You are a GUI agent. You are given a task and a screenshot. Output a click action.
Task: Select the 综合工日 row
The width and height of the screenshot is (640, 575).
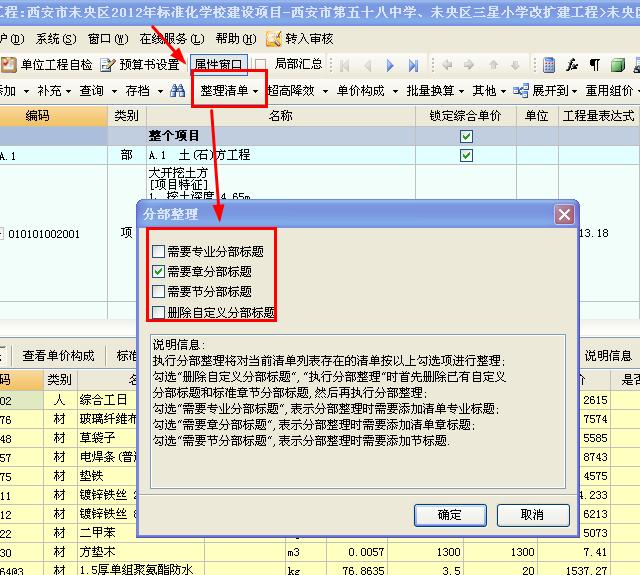(103, 400)
